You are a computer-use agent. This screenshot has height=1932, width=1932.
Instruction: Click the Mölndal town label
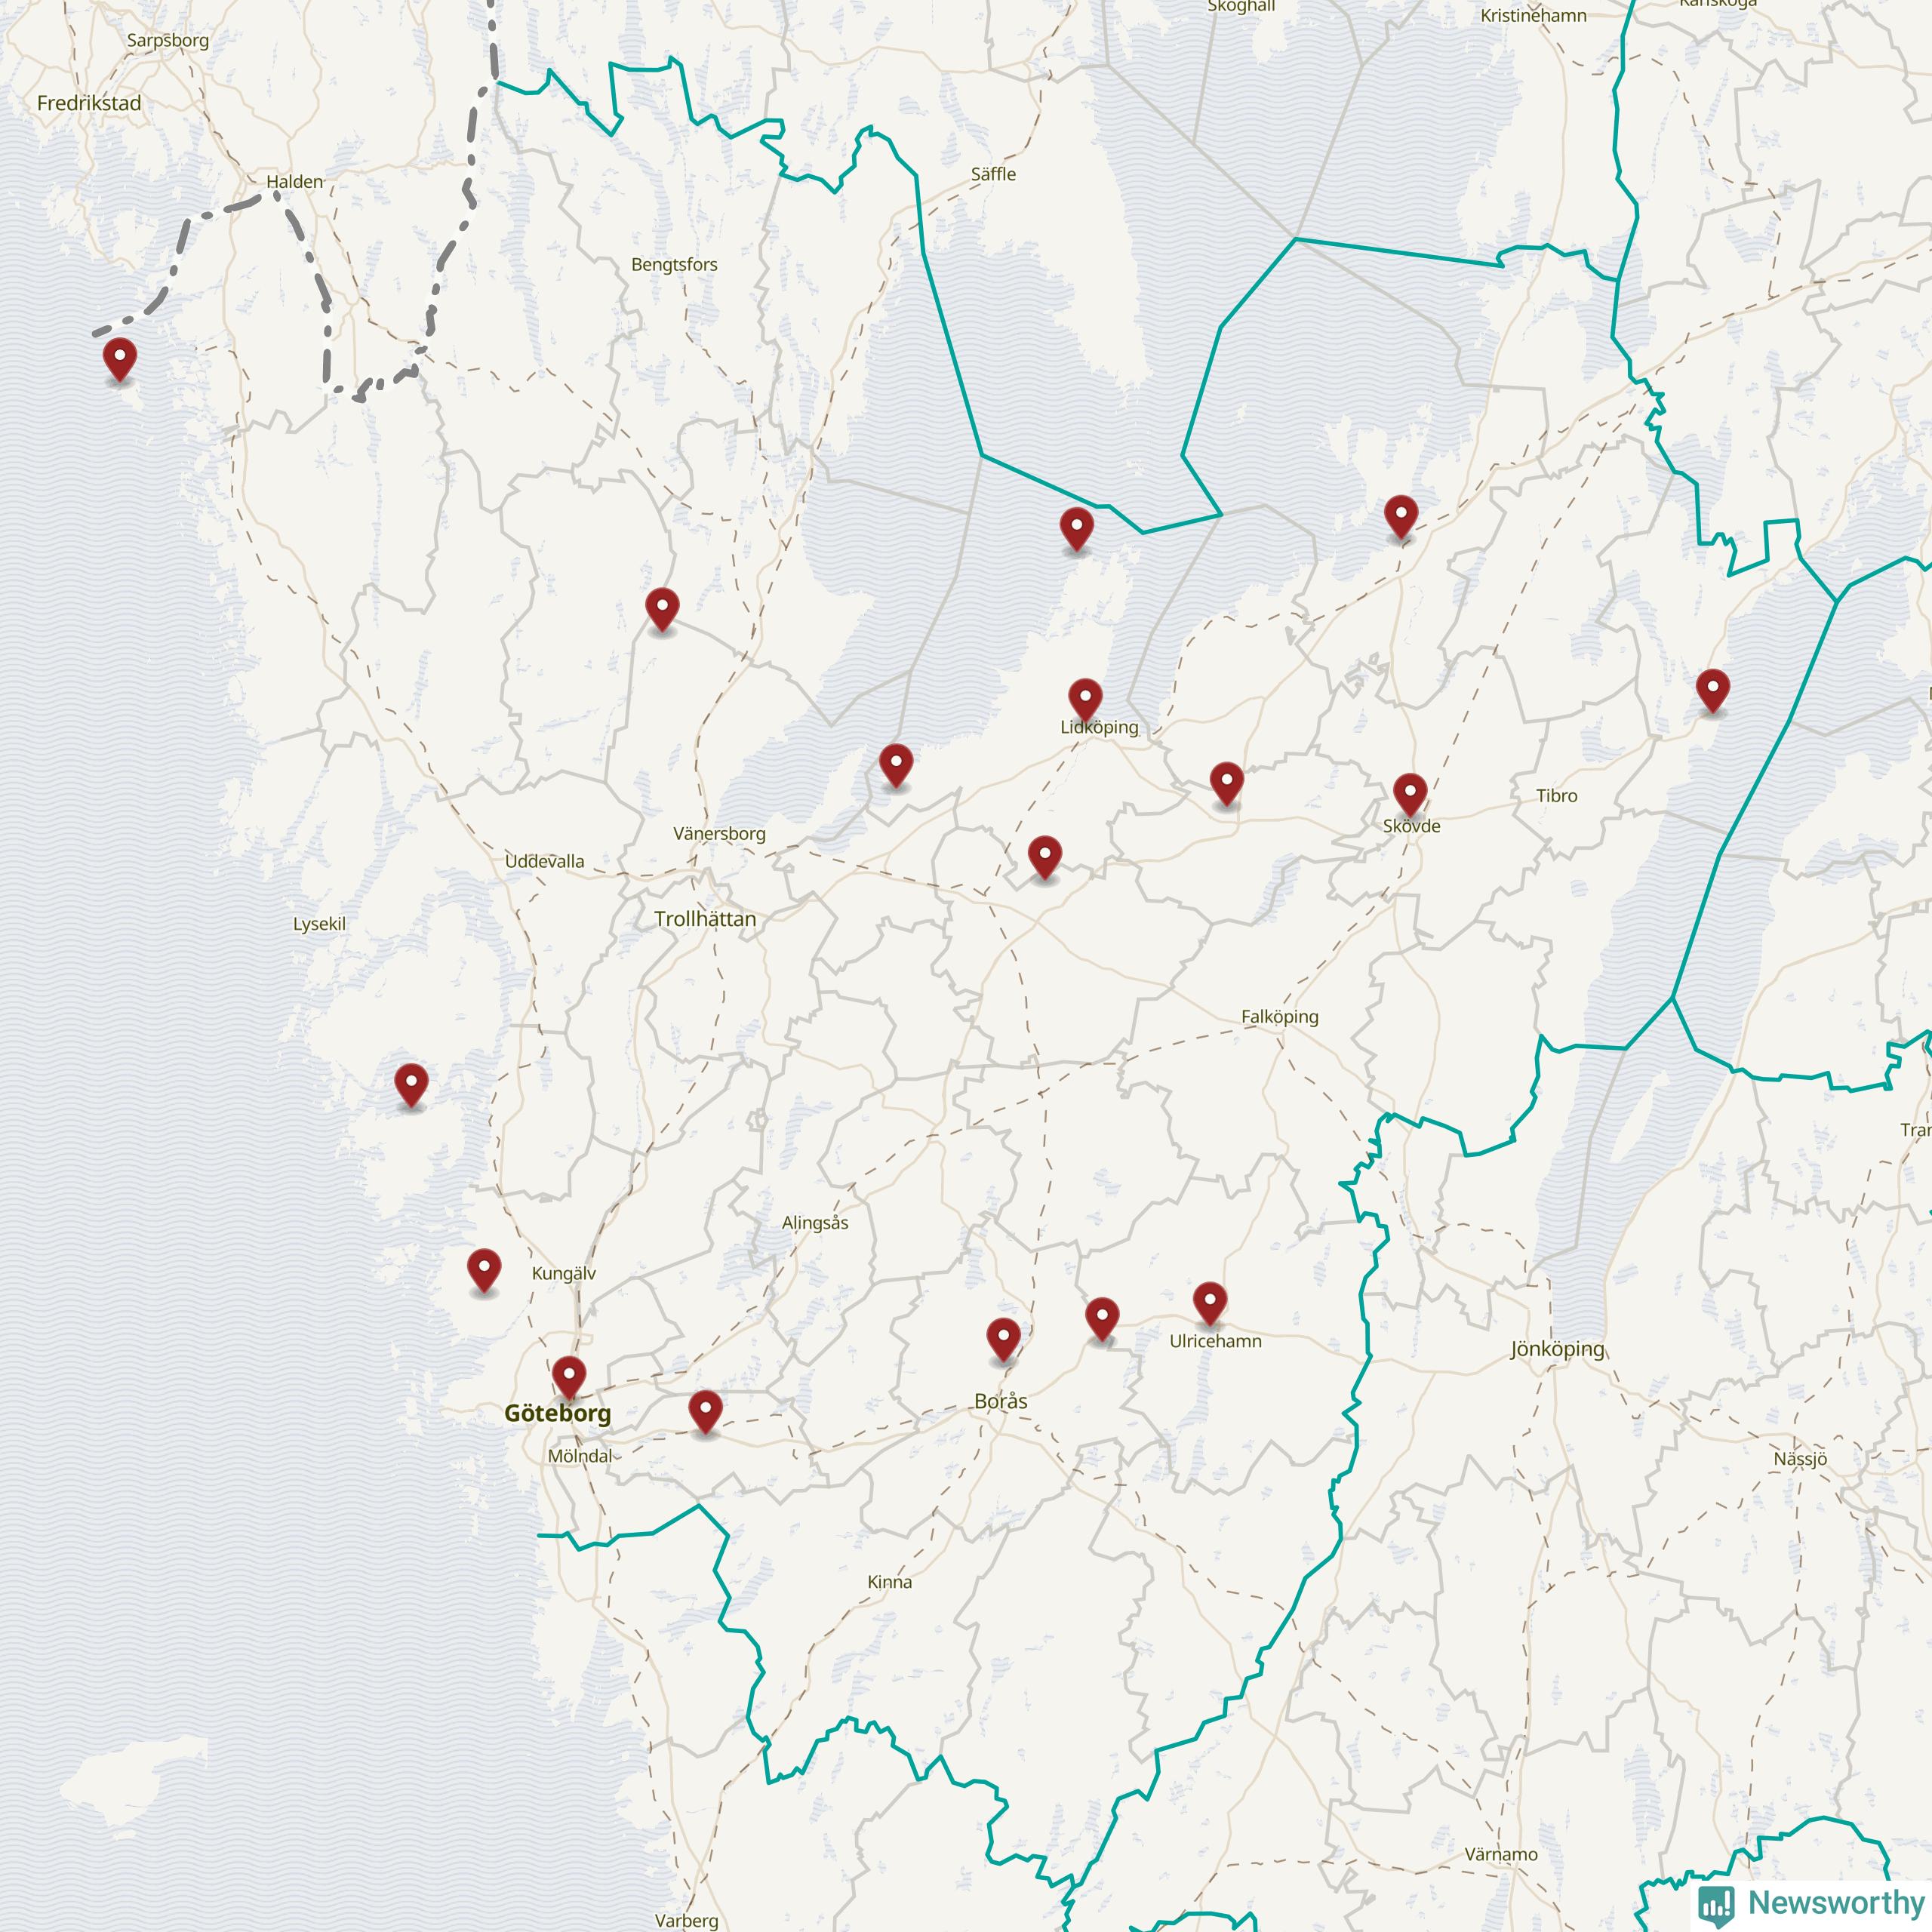click(580, 1456)
